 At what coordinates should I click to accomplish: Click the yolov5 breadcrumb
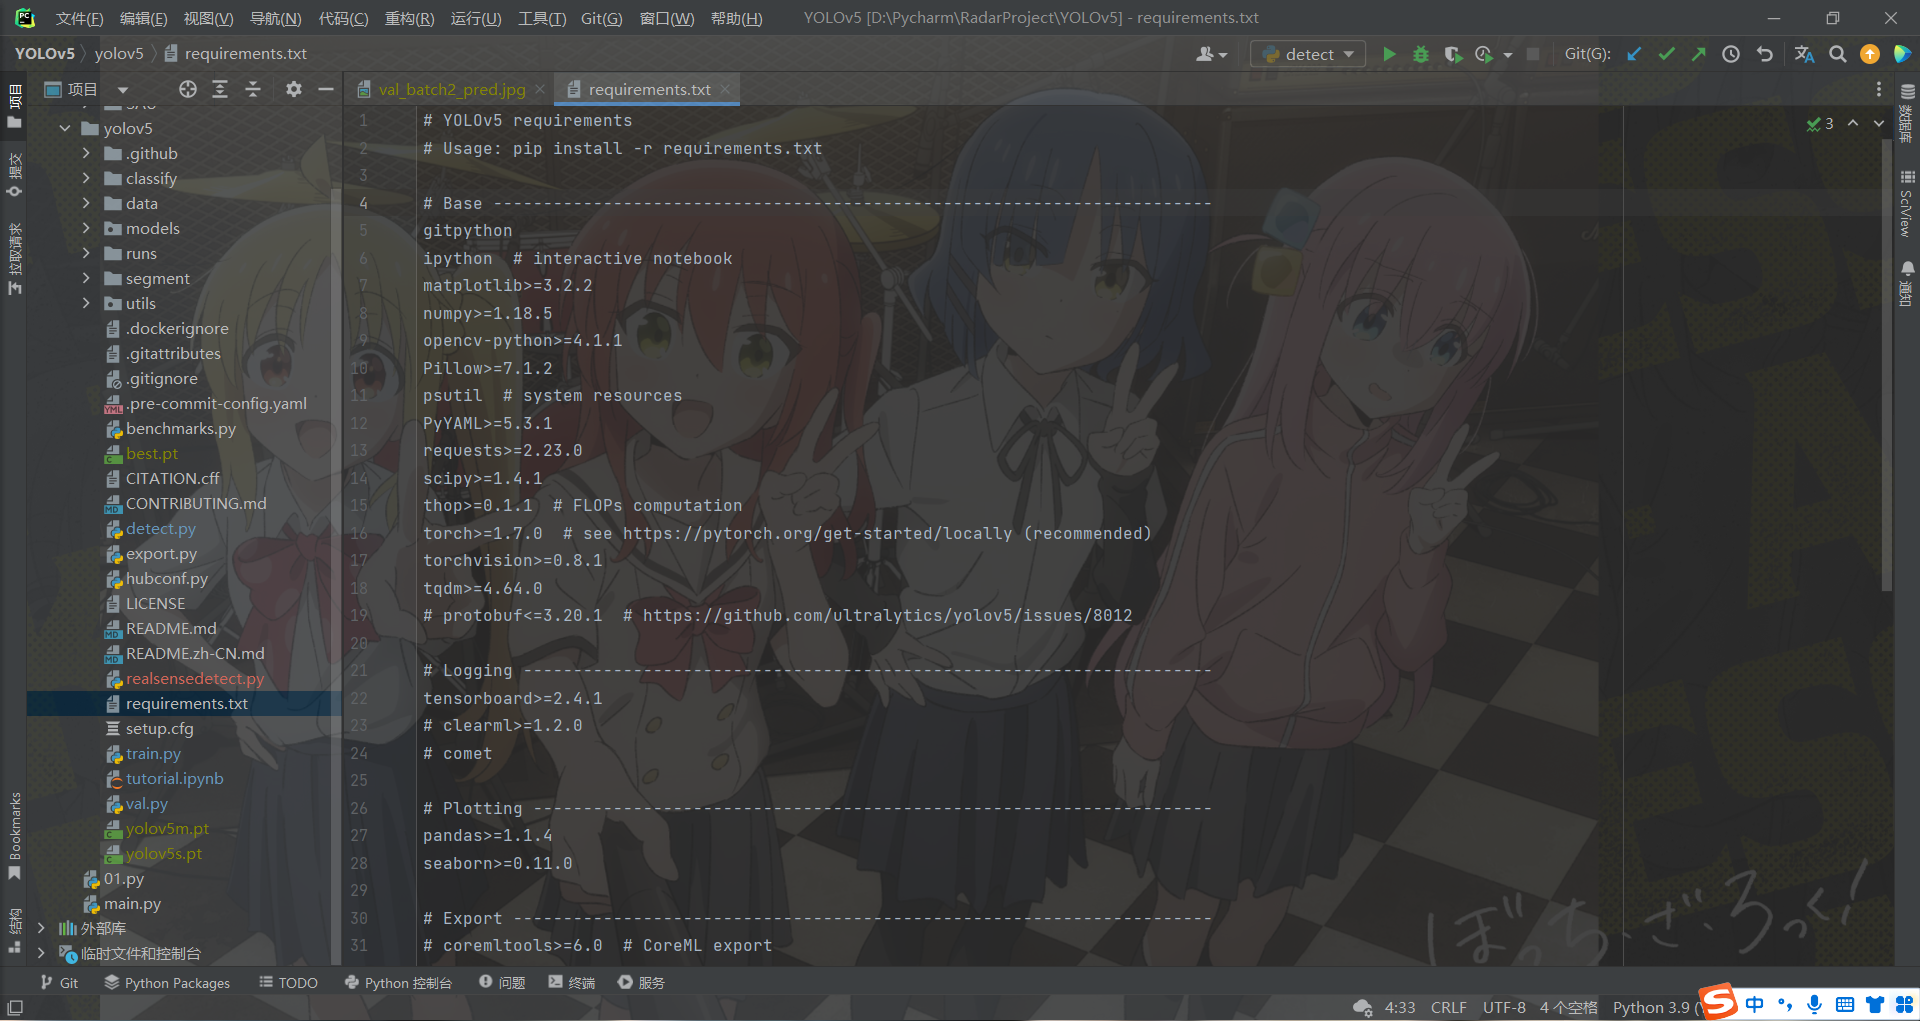pos(119,54)
